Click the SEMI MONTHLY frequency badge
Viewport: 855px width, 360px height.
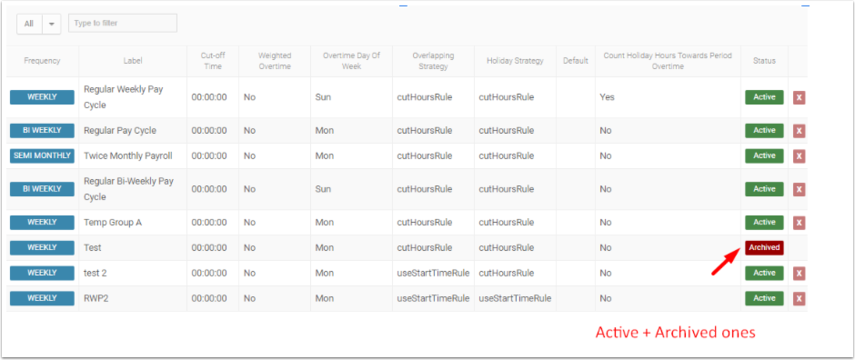pyautogui.click(x=42, y=155)
